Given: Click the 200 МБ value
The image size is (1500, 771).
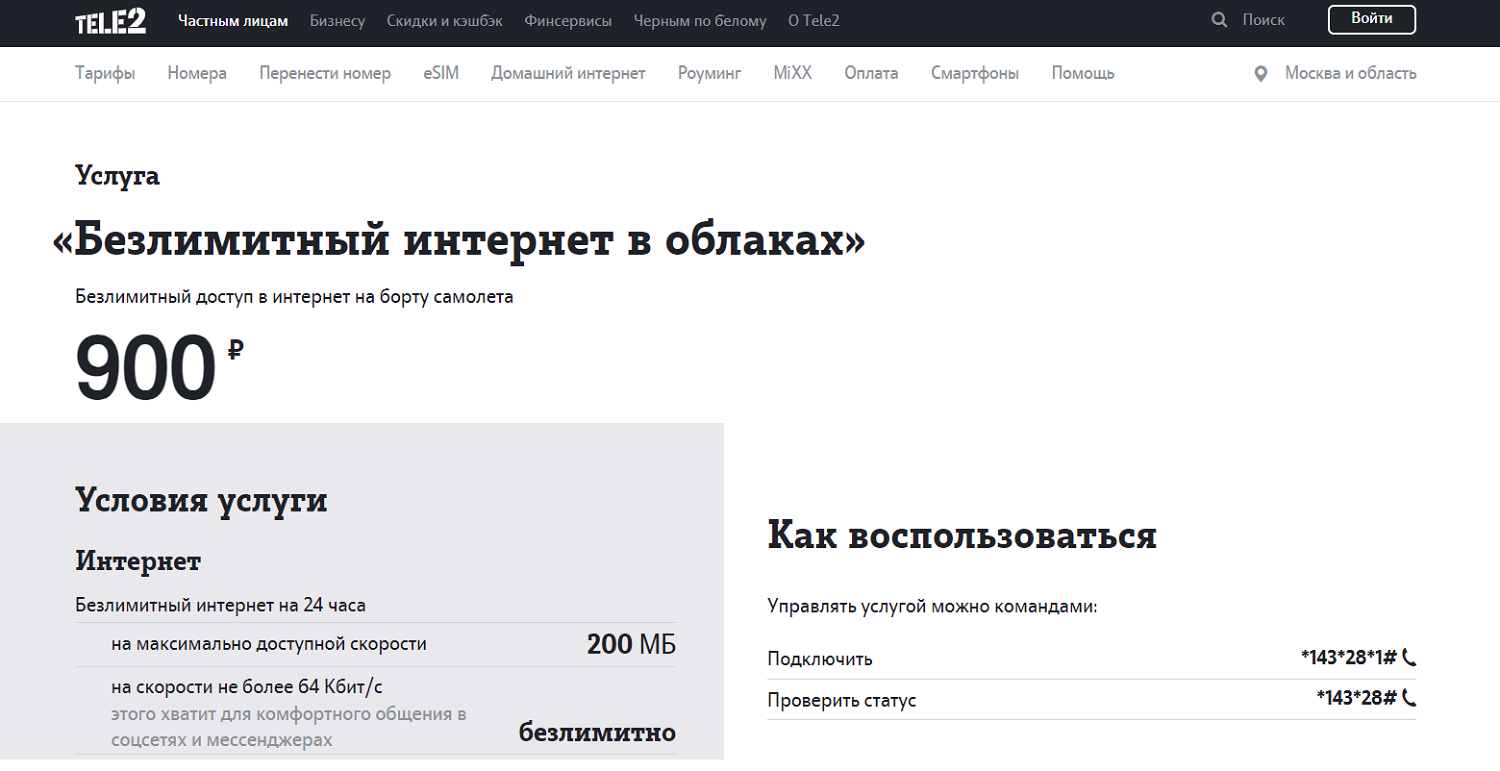Looking at the screenshot, I should pos(631,644).
